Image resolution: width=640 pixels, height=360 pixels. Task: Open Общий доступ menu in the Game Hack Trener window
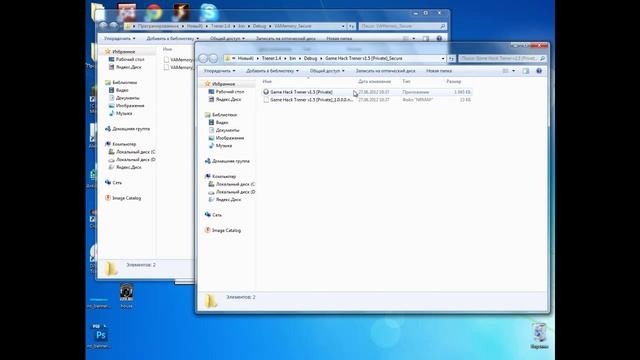click(x=327, y=71)
